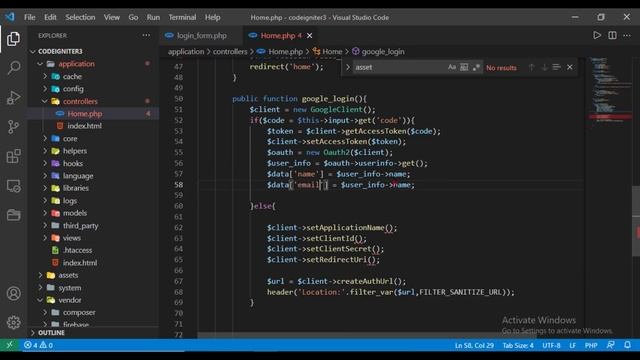Open Remote Explorer view
The width and height of the screenshot is (640, 360).
13,186
